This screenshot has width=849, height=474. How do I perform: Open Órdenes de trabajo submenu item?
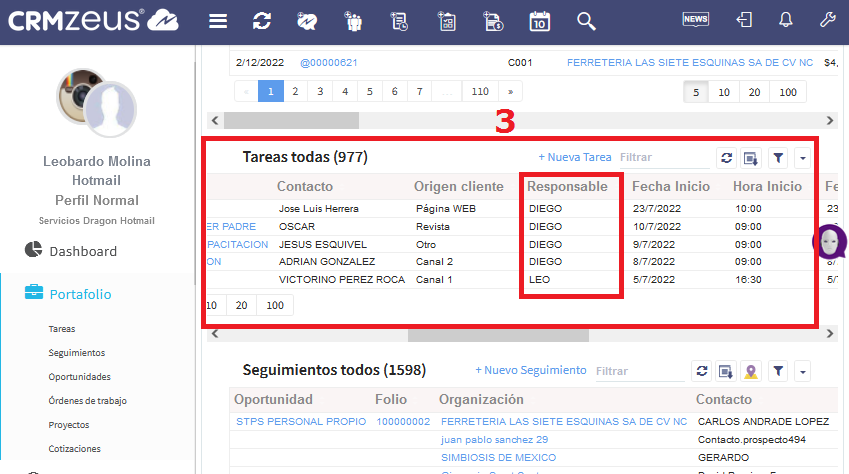pos(87,401)
